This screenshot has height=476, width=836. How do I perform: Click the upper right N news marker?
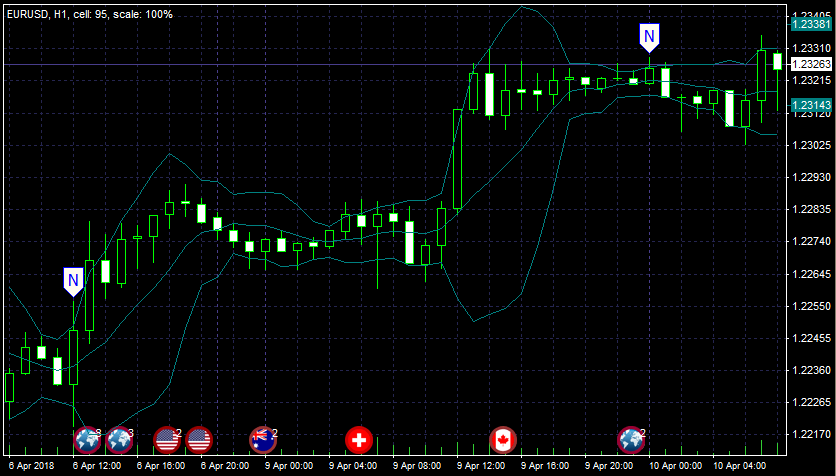coord(649,38)
